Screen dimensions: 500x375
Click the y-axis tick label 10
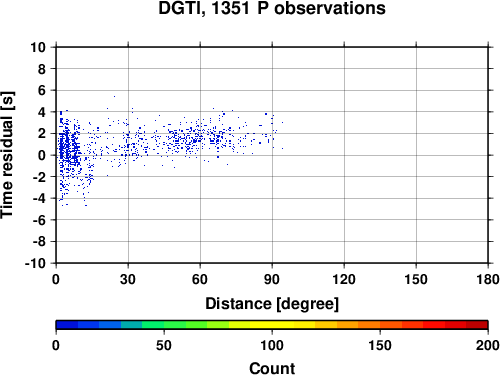tap(38, 47)
